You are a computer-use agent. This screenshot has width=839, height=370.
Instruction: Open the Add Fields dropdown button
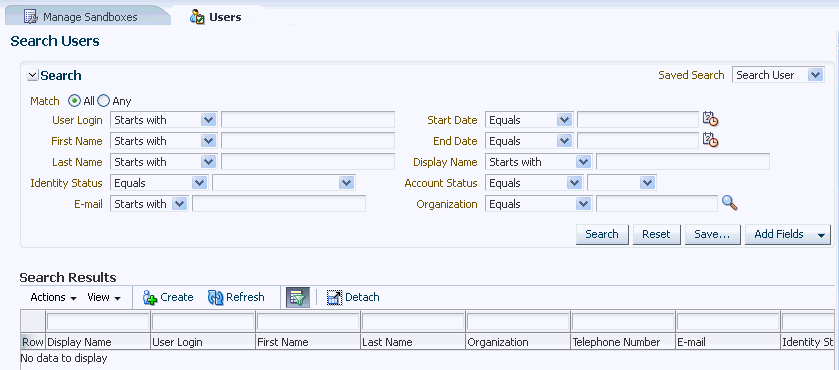pyautogui.click(x=788, y=235)
